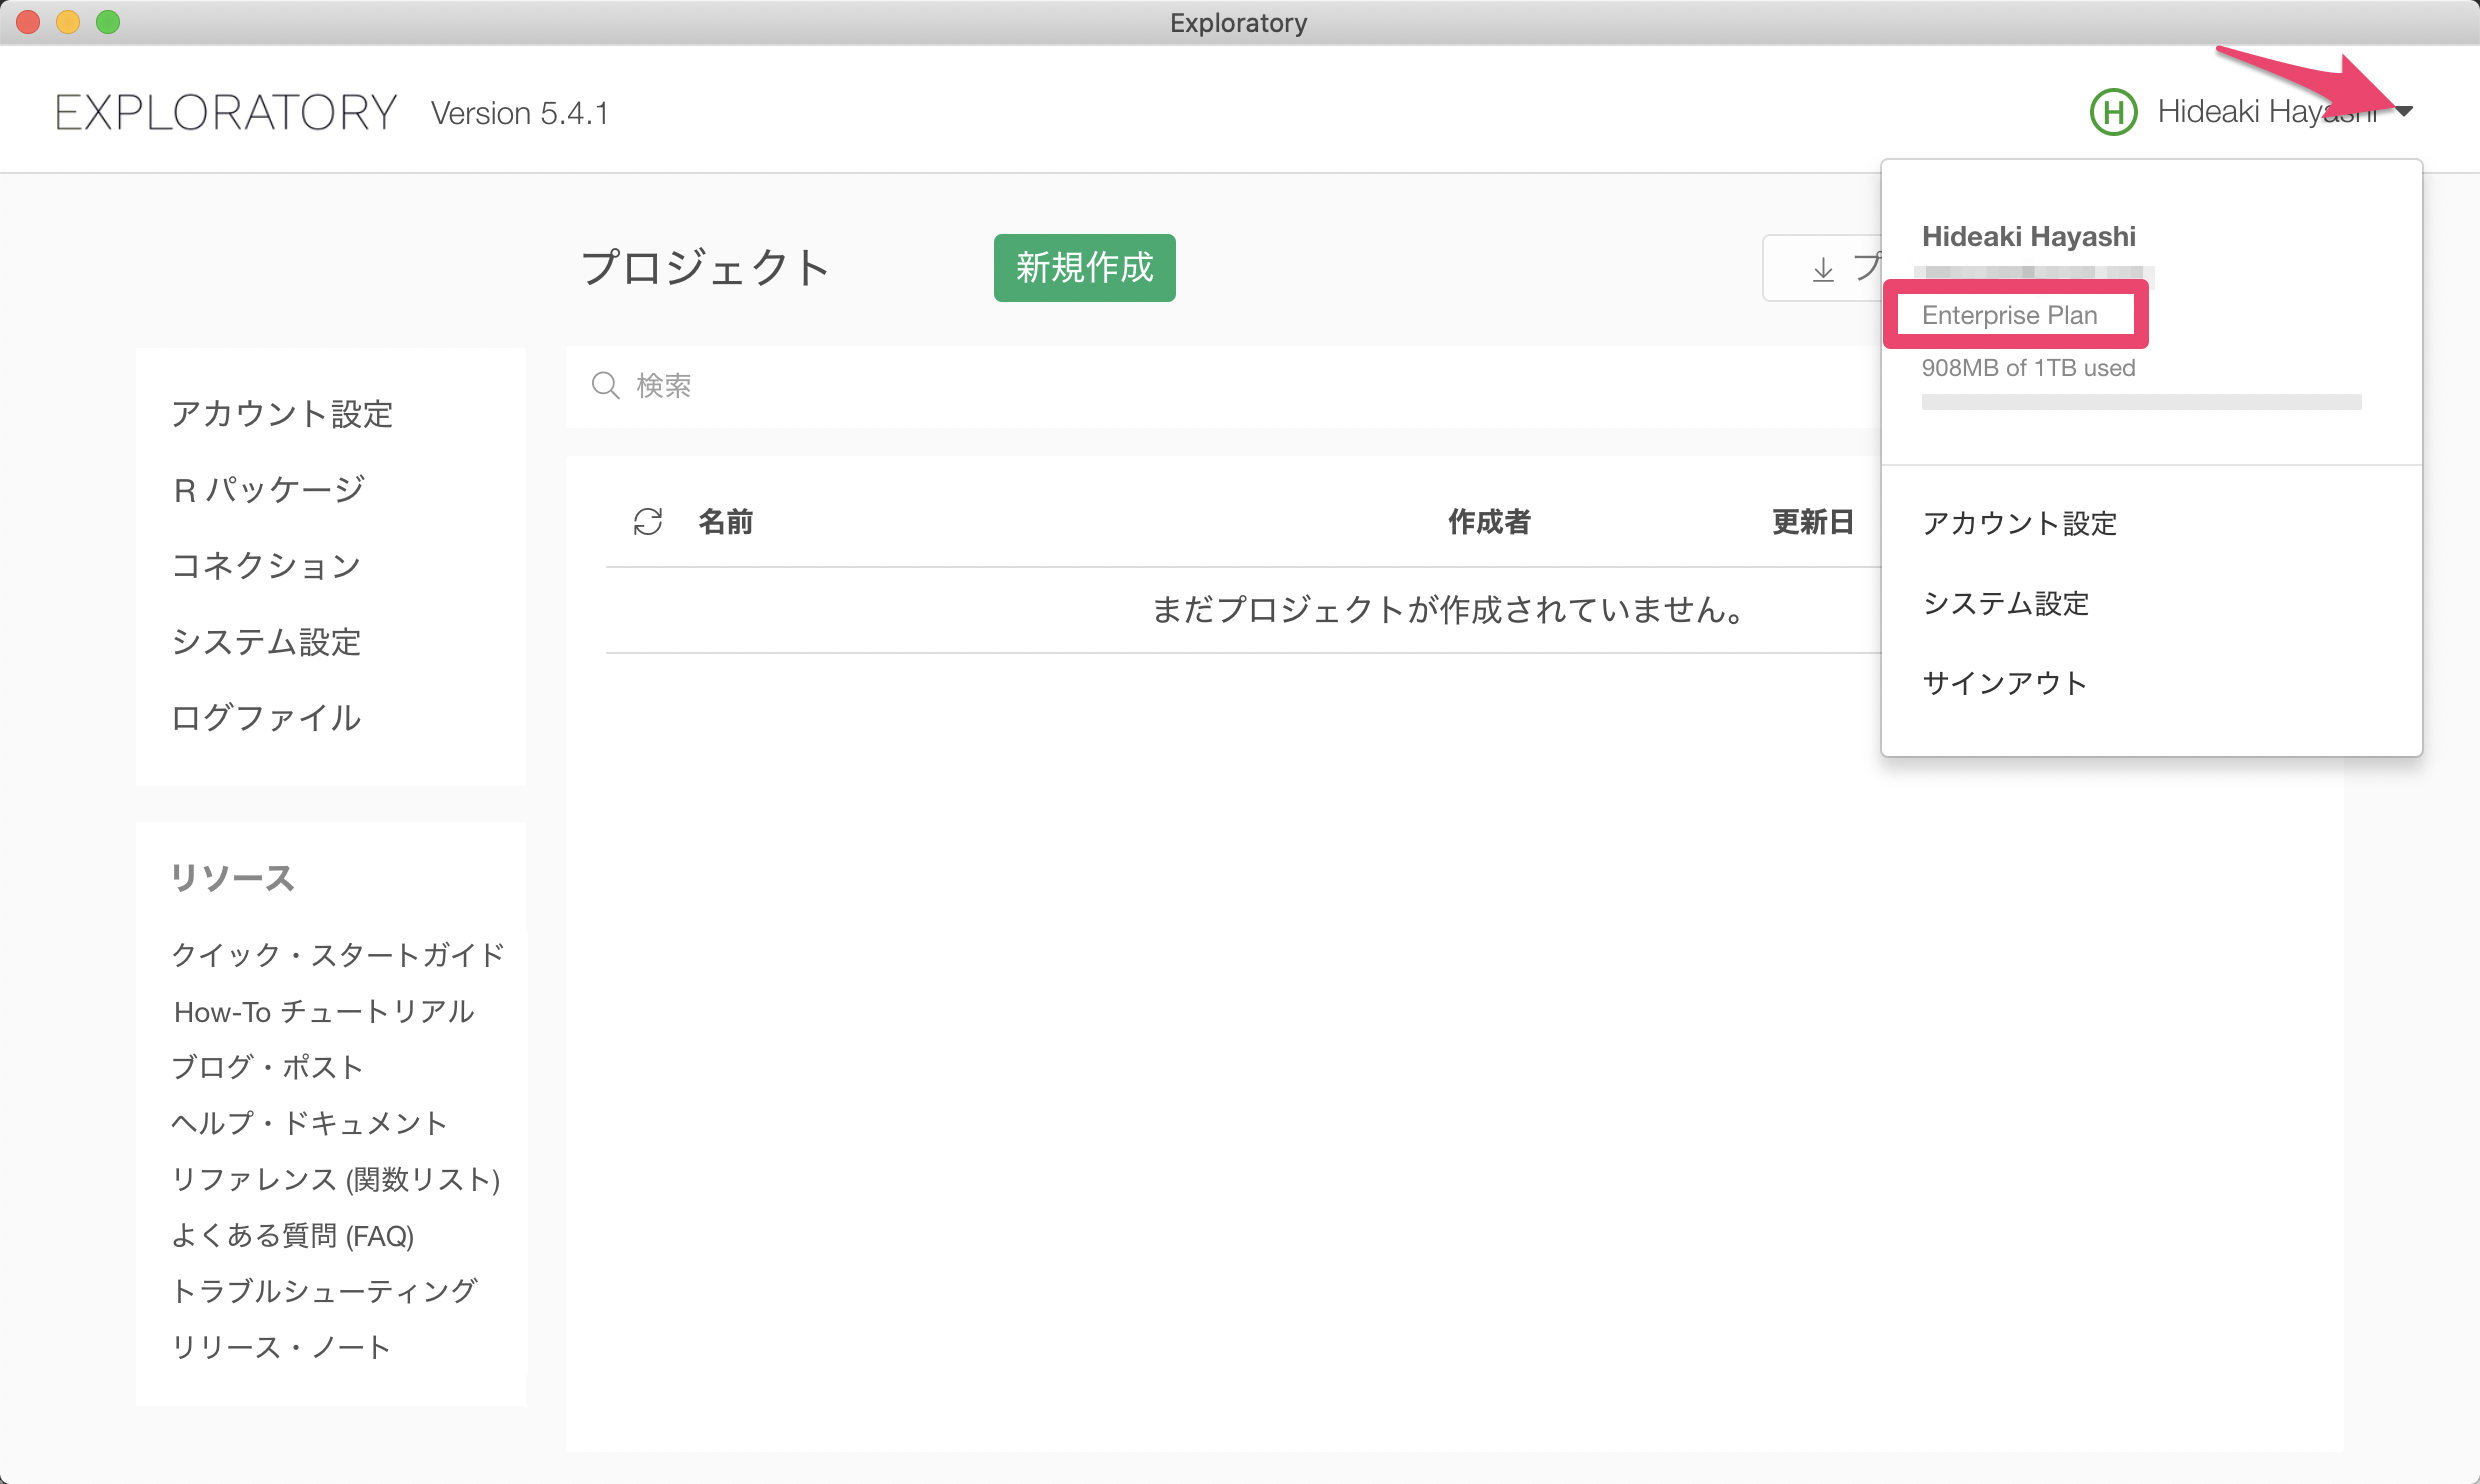2480x1484 pixels.
Task: Open the ヘルプ・ドキュメント link
Action: (x=309, y=1123)
